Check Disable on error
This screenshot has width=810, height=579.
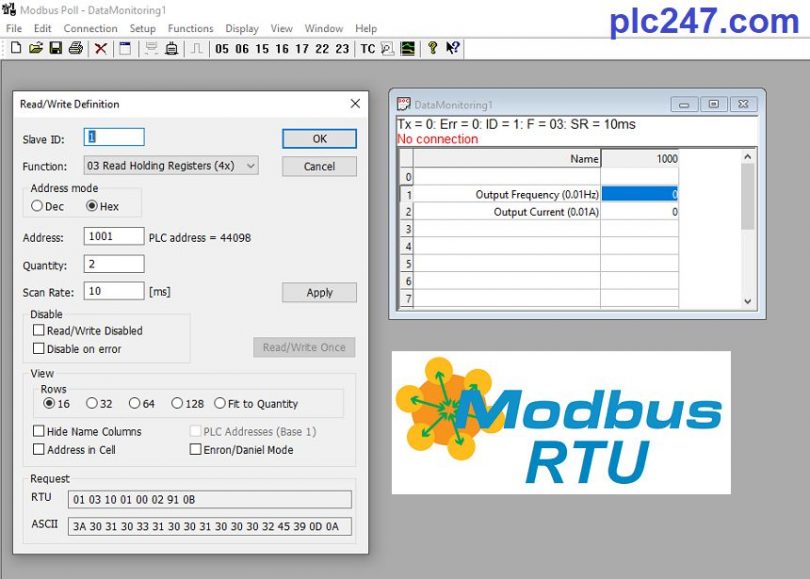[39, 349]
